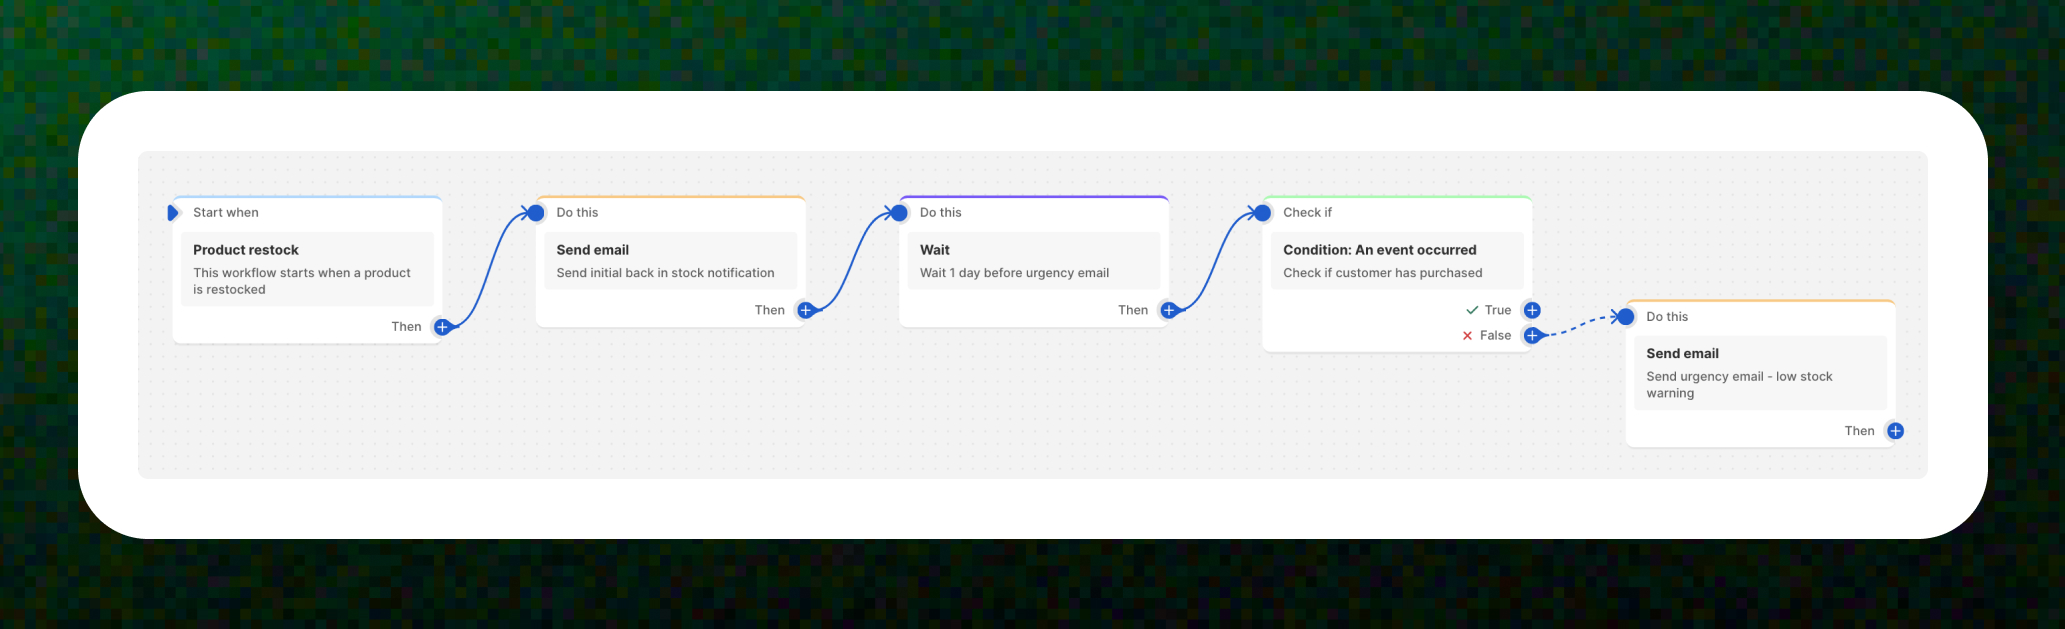
Task: Click the plus icon next to False
Action: click(x=1532, y=335)
